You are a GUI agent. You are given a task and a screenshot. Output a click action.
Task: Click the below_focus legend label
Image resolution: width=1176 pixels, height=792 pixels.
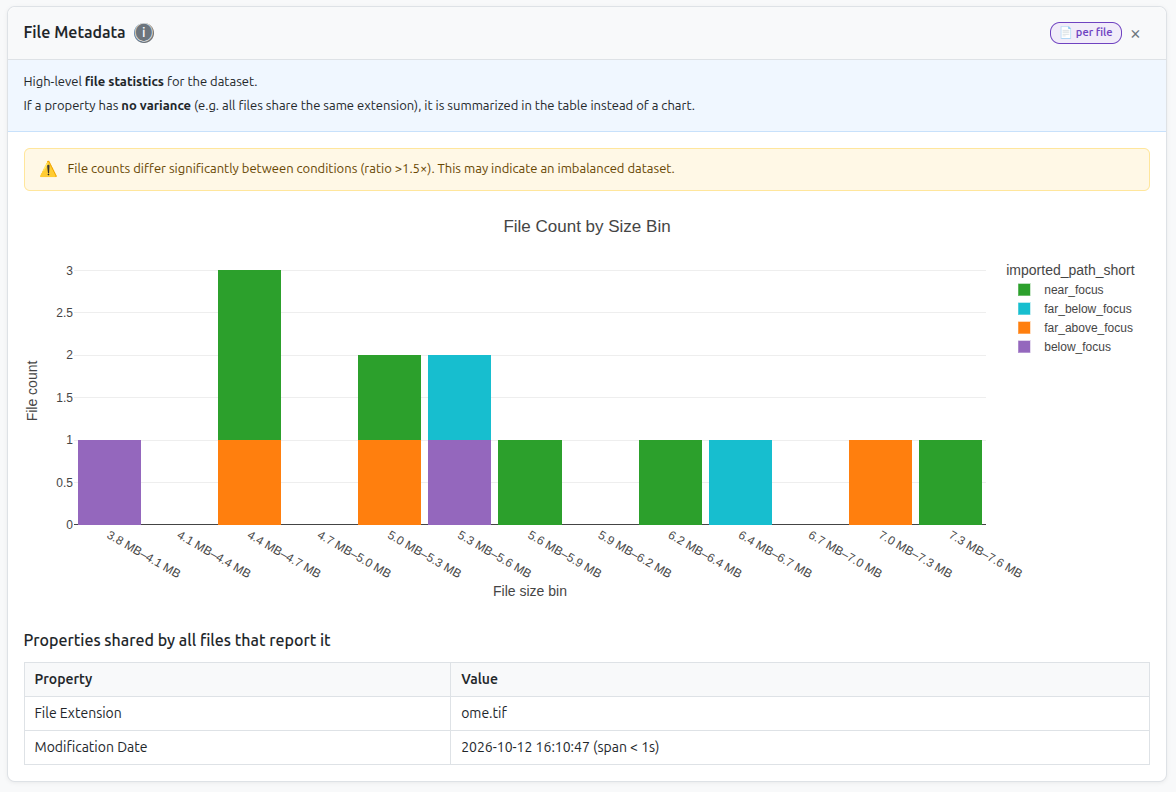[x=1077, y=347]
